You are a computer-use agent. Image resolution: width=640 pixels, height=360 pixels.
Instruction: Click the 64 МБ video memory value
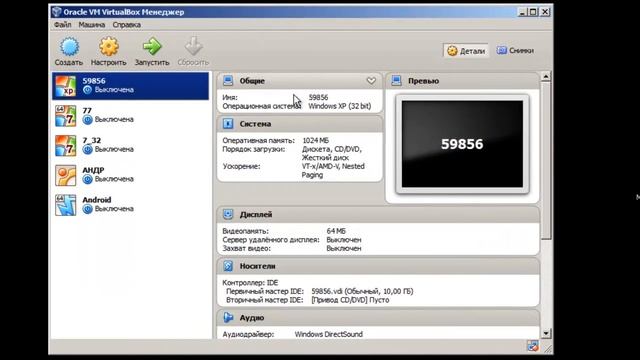click(x=336, y=231)
